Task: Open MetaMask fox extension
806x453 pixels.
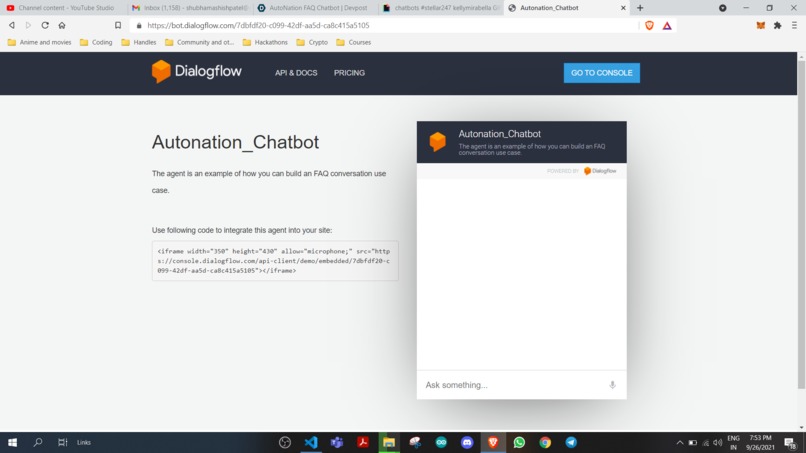Action: pyautogui.click(x=761, y=25)
